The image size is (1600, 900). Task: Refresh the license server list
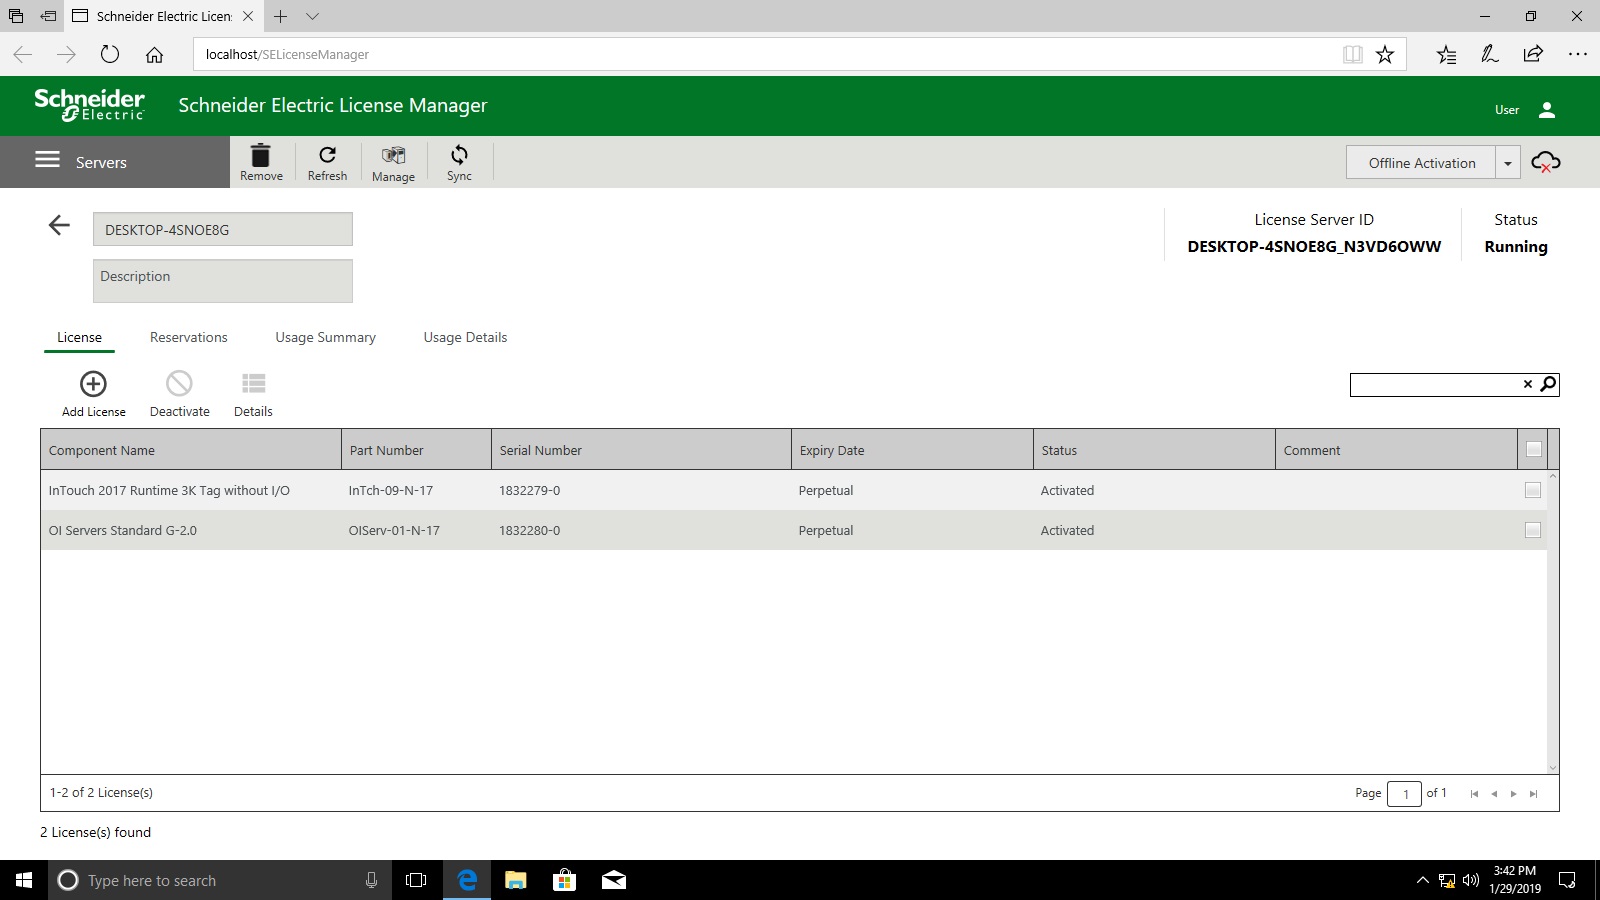point(327,156)
